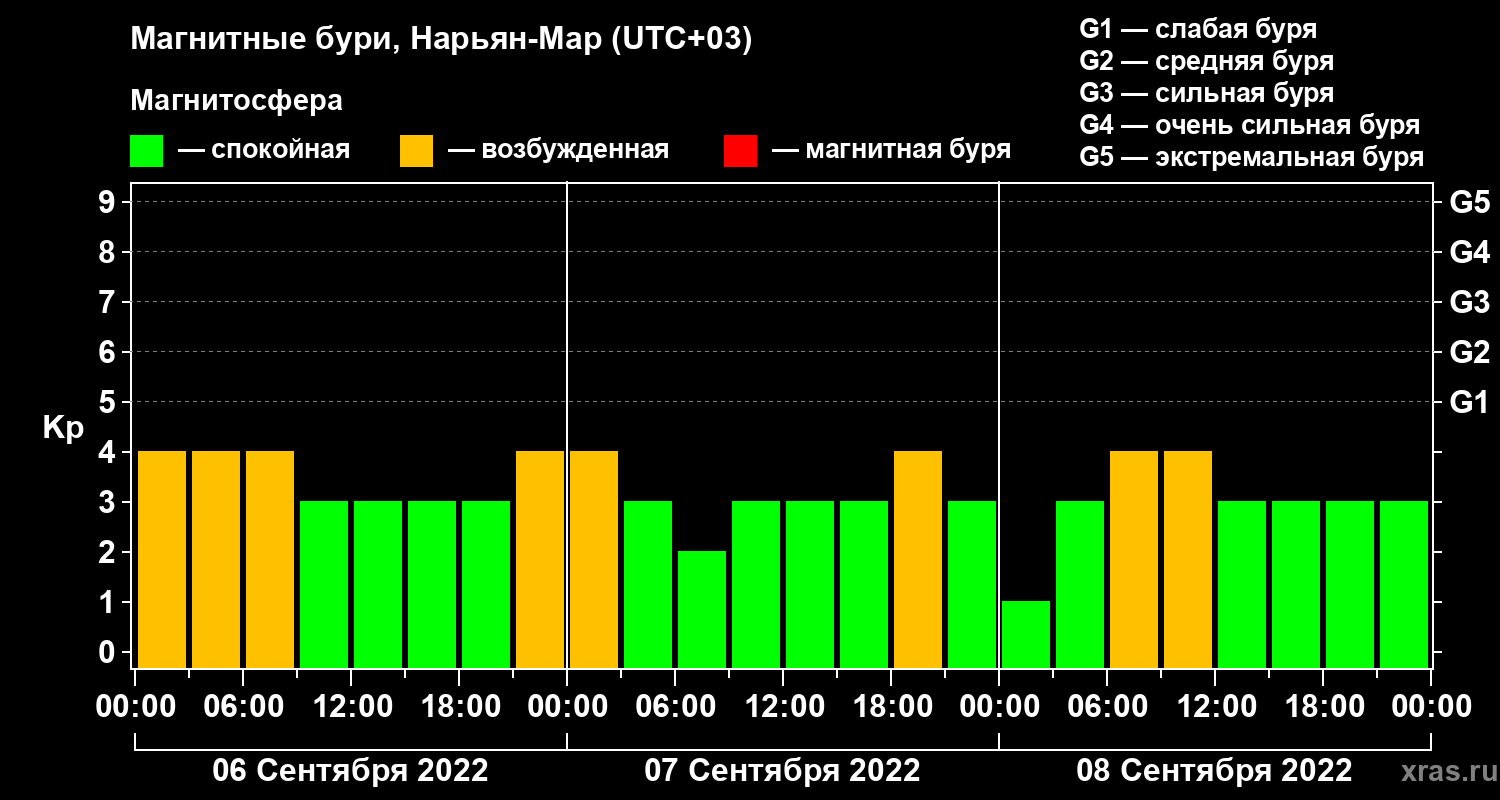This screenshot has width=1500, height=800.
Task: Click the '08 Сентября 2022' date label
Action: [1215, 771]
